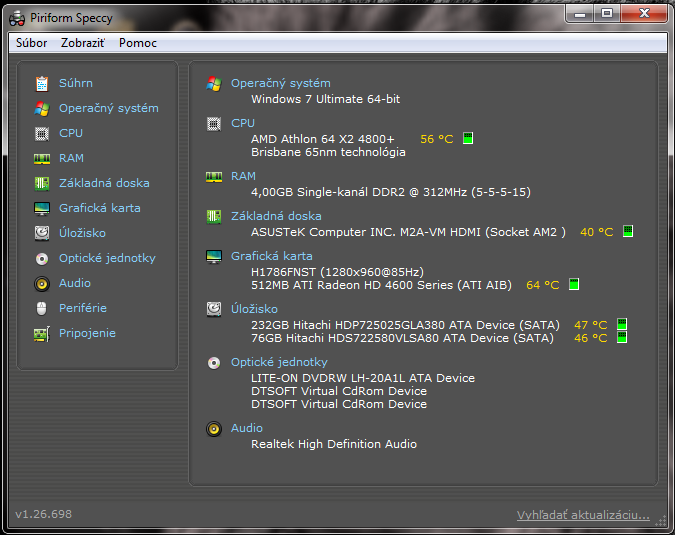
Task: Click the Úložisko hard drive icon in sidebar
Action: 42,233
